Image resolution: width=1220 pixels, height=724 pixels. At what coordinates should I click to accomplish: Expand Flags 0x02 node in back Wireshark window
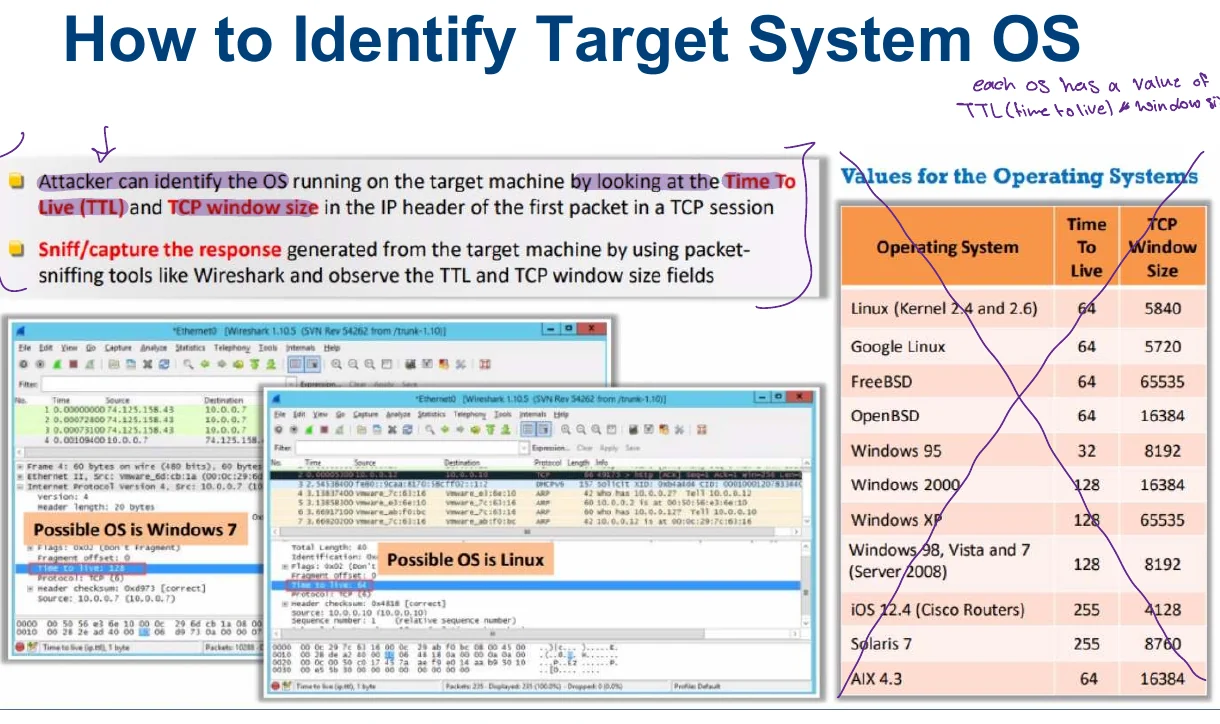click(30, 548)
